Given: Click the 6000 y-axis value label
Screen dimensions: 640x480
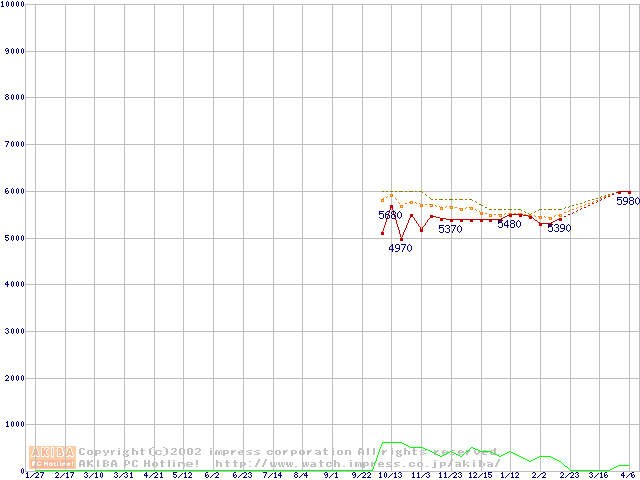Looking at the screenshot, I should 16,191.
